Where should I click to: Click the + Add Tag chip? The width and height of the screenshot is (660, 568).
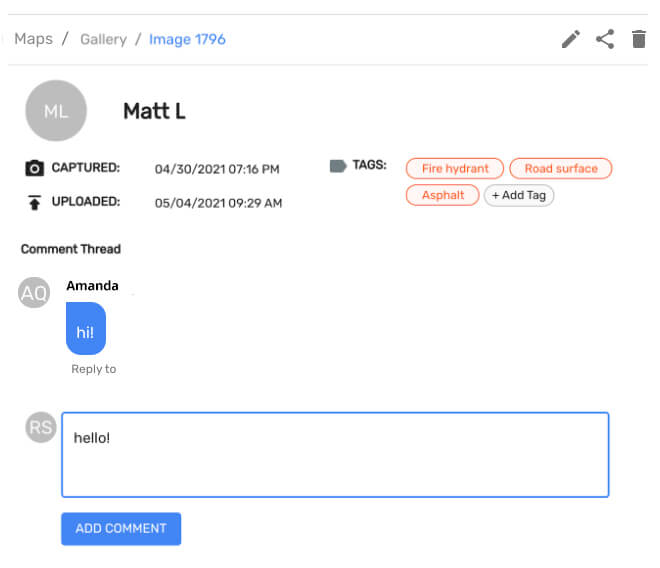(x=519, y=195)
